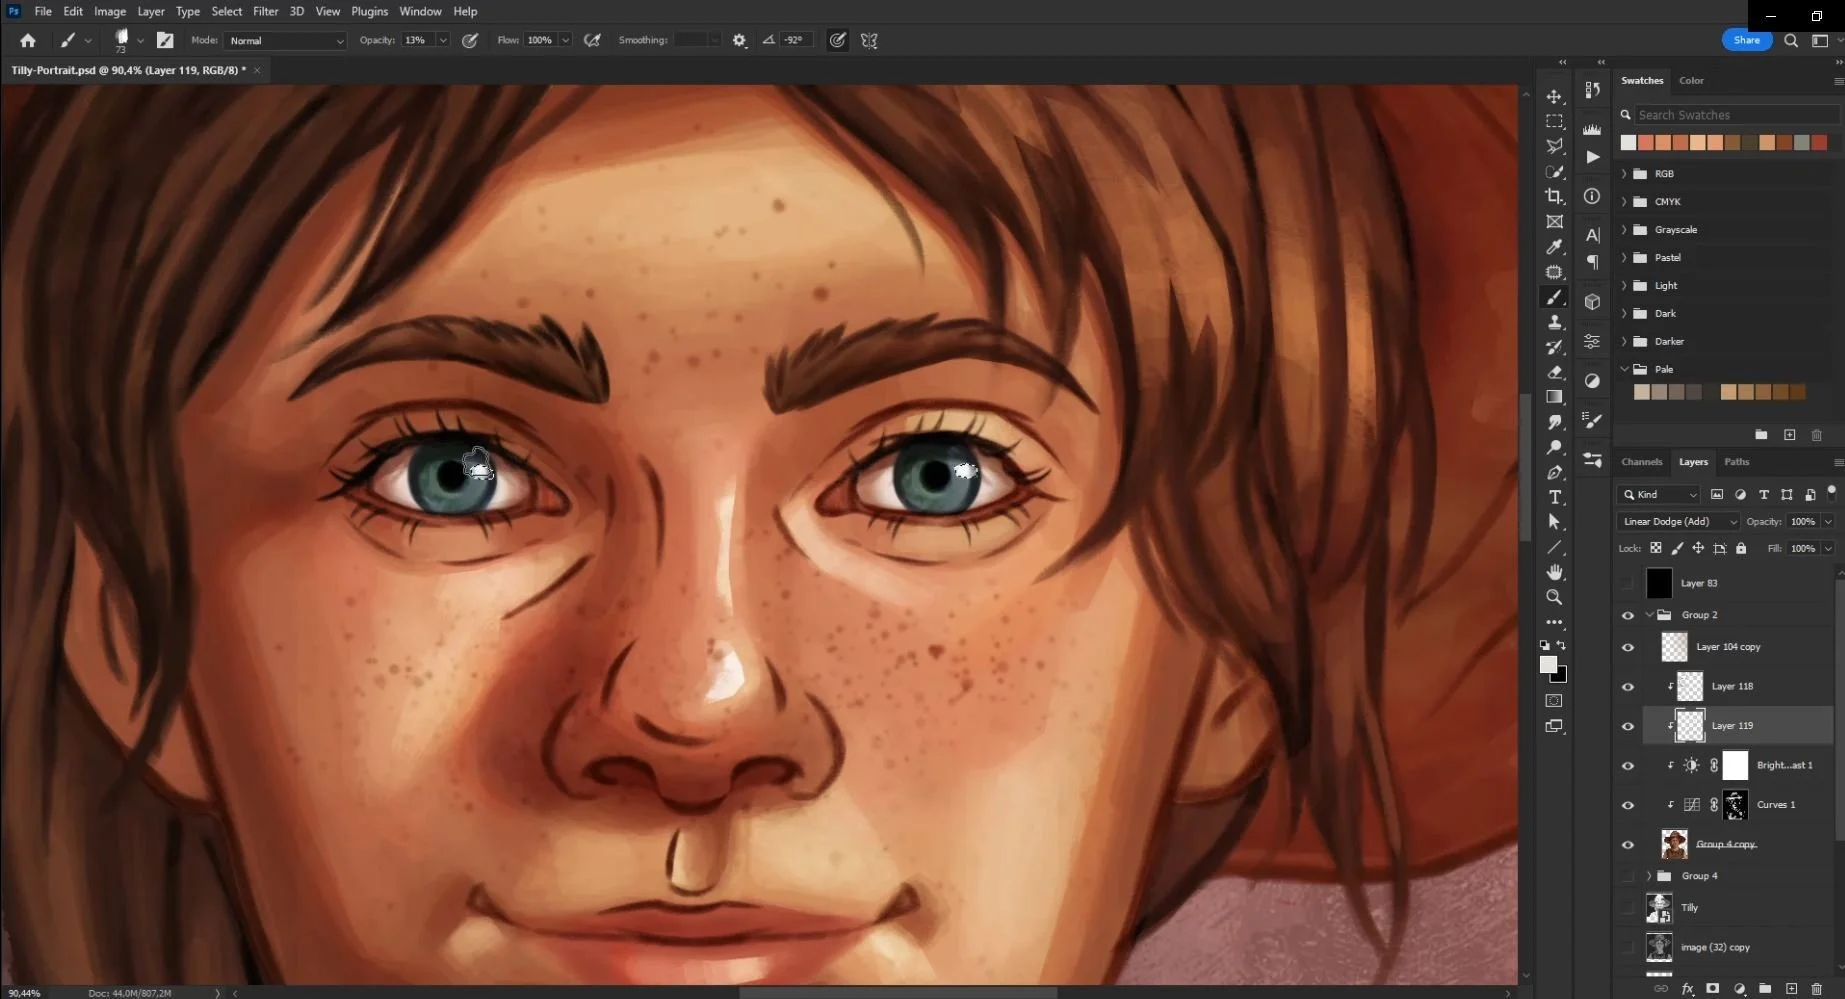Show Layer 83
The height and width of the screenshot is (999, 1845).
coord(1627,583)
